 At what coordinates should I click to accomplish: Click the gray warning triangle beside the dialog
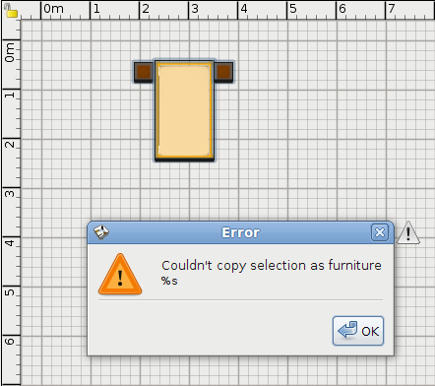tap(408, 232)
